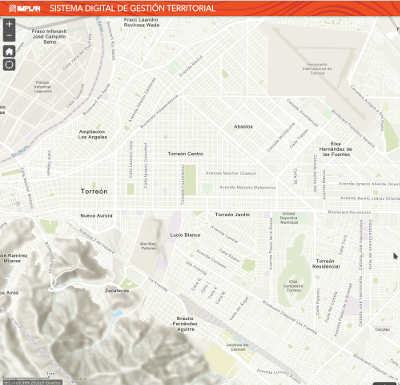This screenshot has width=400, height=385.
Task: Click the Braulio Fernández Aguirre label
Action: [x=185, y=324]
